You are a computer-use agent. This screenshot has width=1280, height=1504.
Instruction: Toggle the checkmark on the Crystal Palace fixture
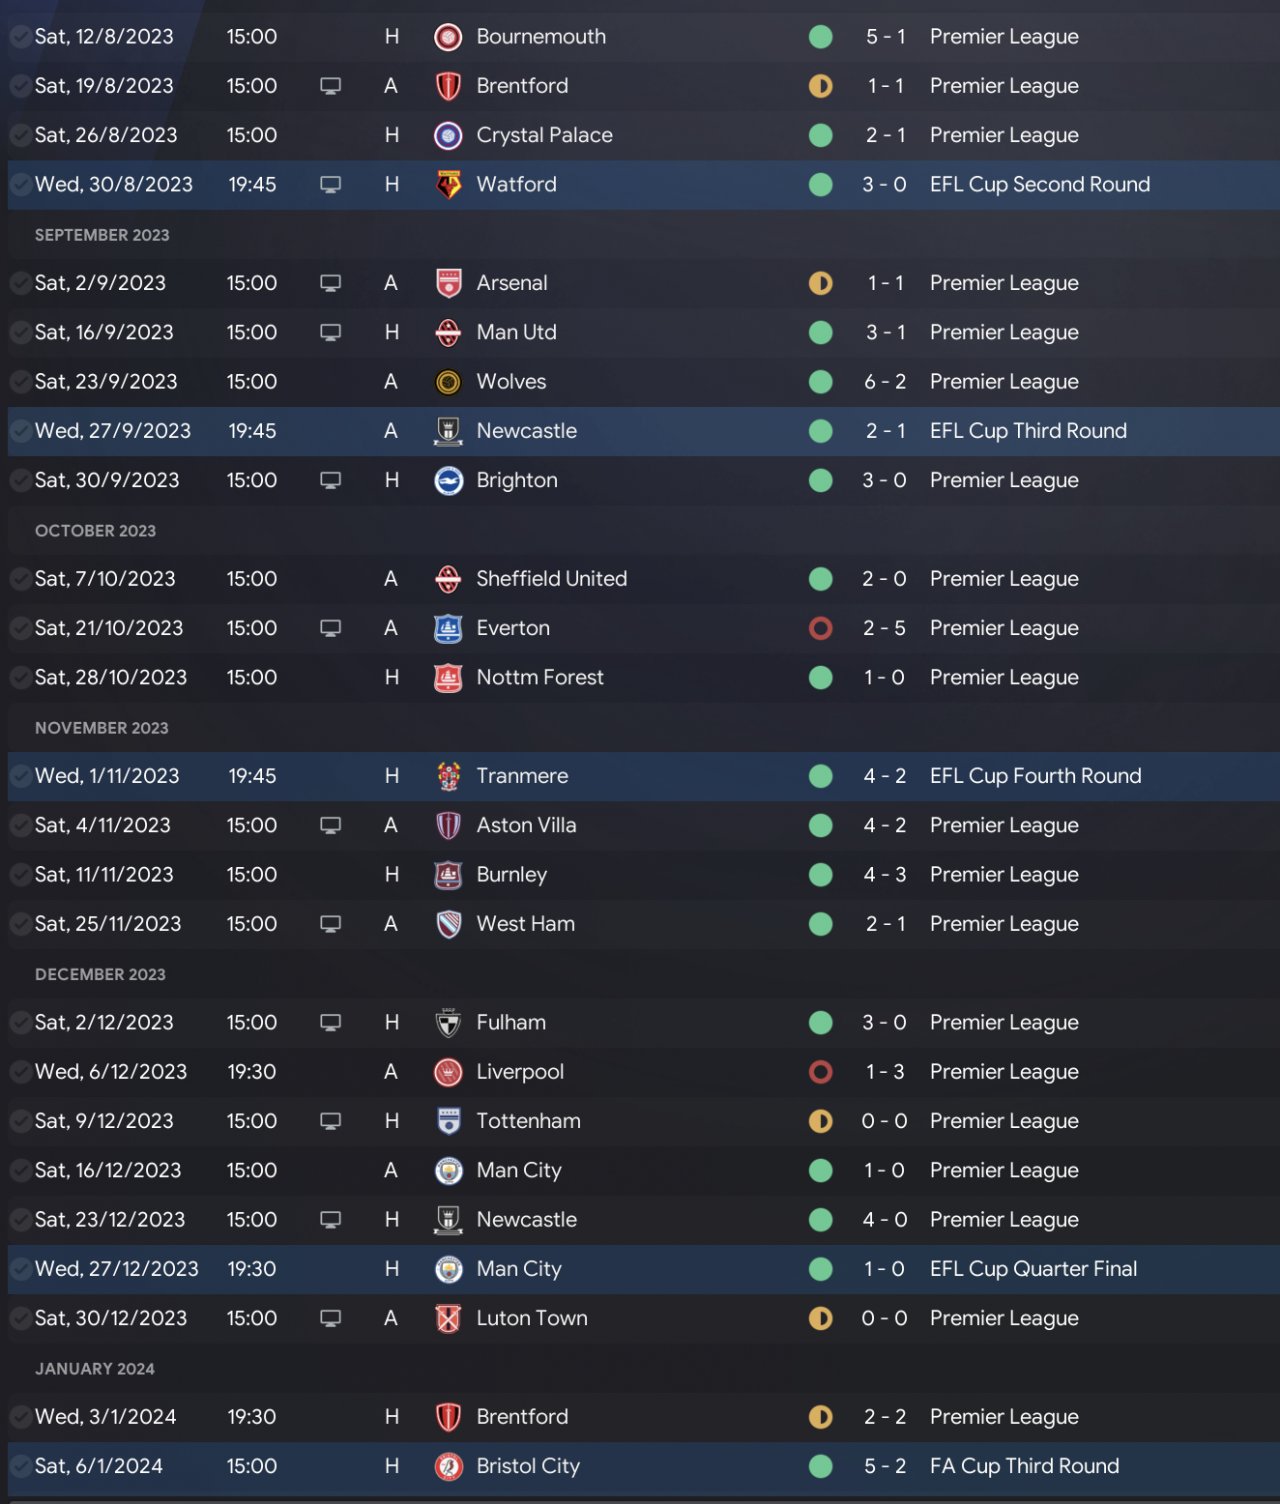(19, 135)
